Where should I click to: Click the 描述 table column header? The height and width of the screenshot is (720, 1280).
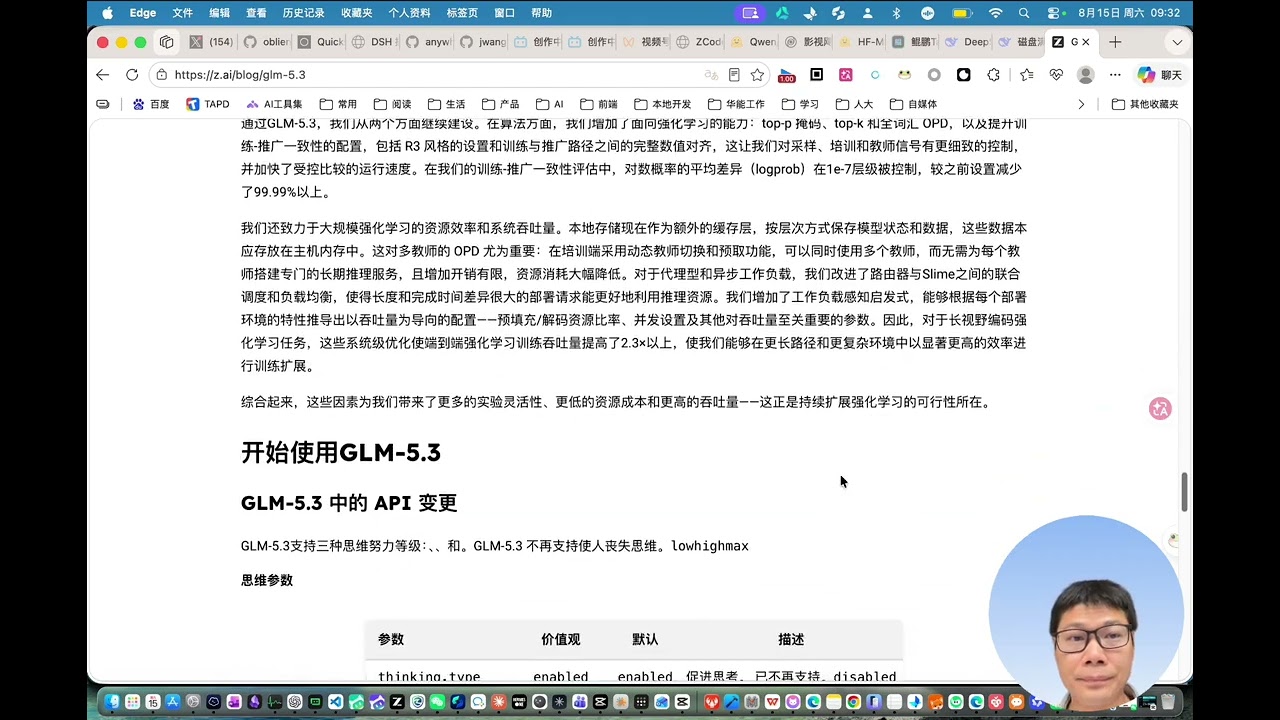click(x=791, y=639)
